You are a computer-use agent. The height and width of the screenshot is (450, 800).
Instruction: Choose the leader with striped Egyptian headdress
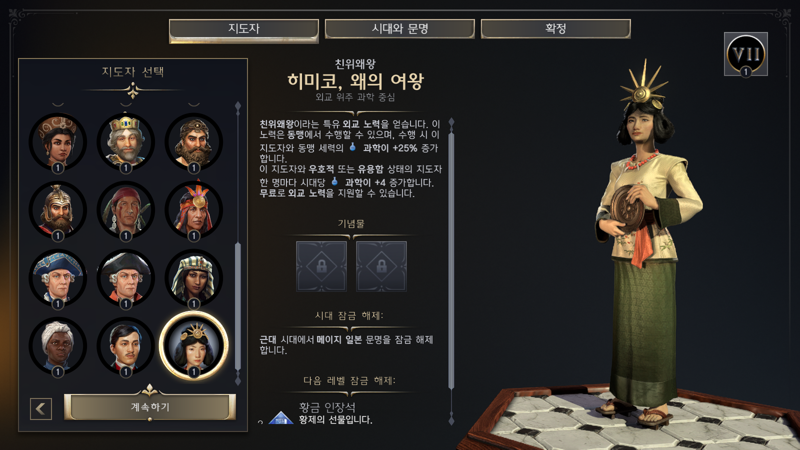(x=193, y=278)
